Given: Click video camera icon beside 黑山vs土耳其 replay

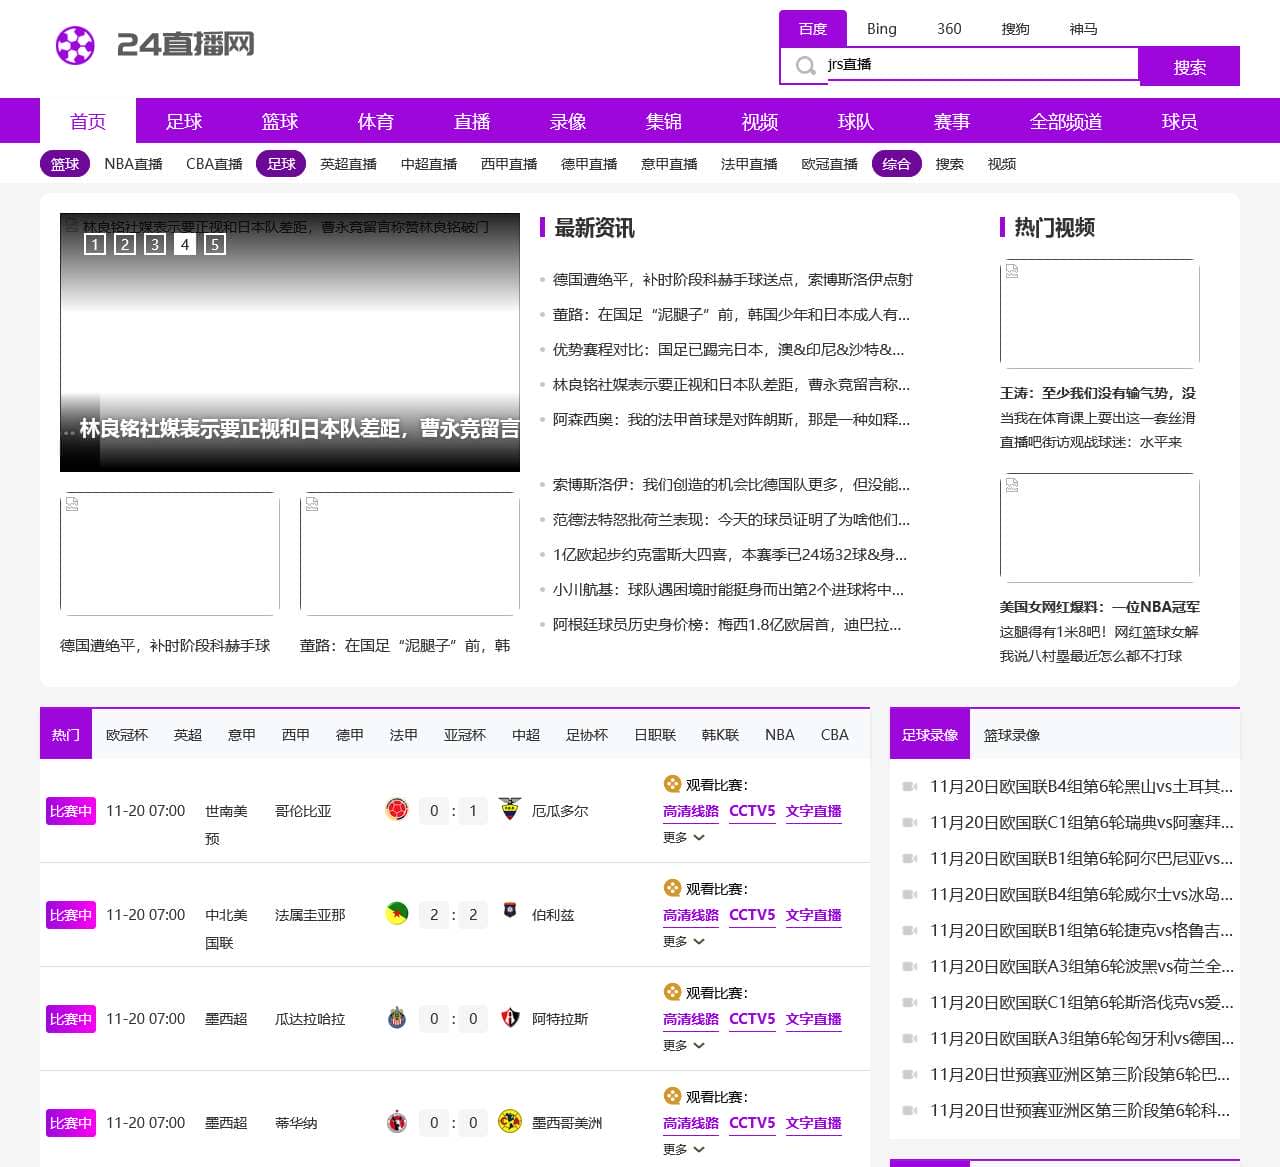Looking at the screenshot, I should coord(910,787).
